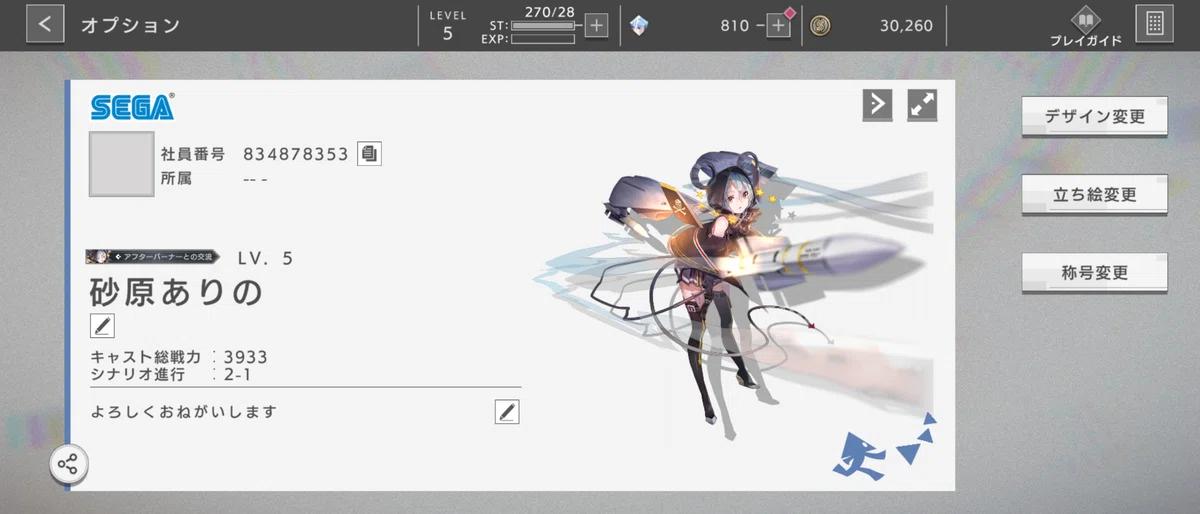Expand card to fullscreen view

[922, 104]
